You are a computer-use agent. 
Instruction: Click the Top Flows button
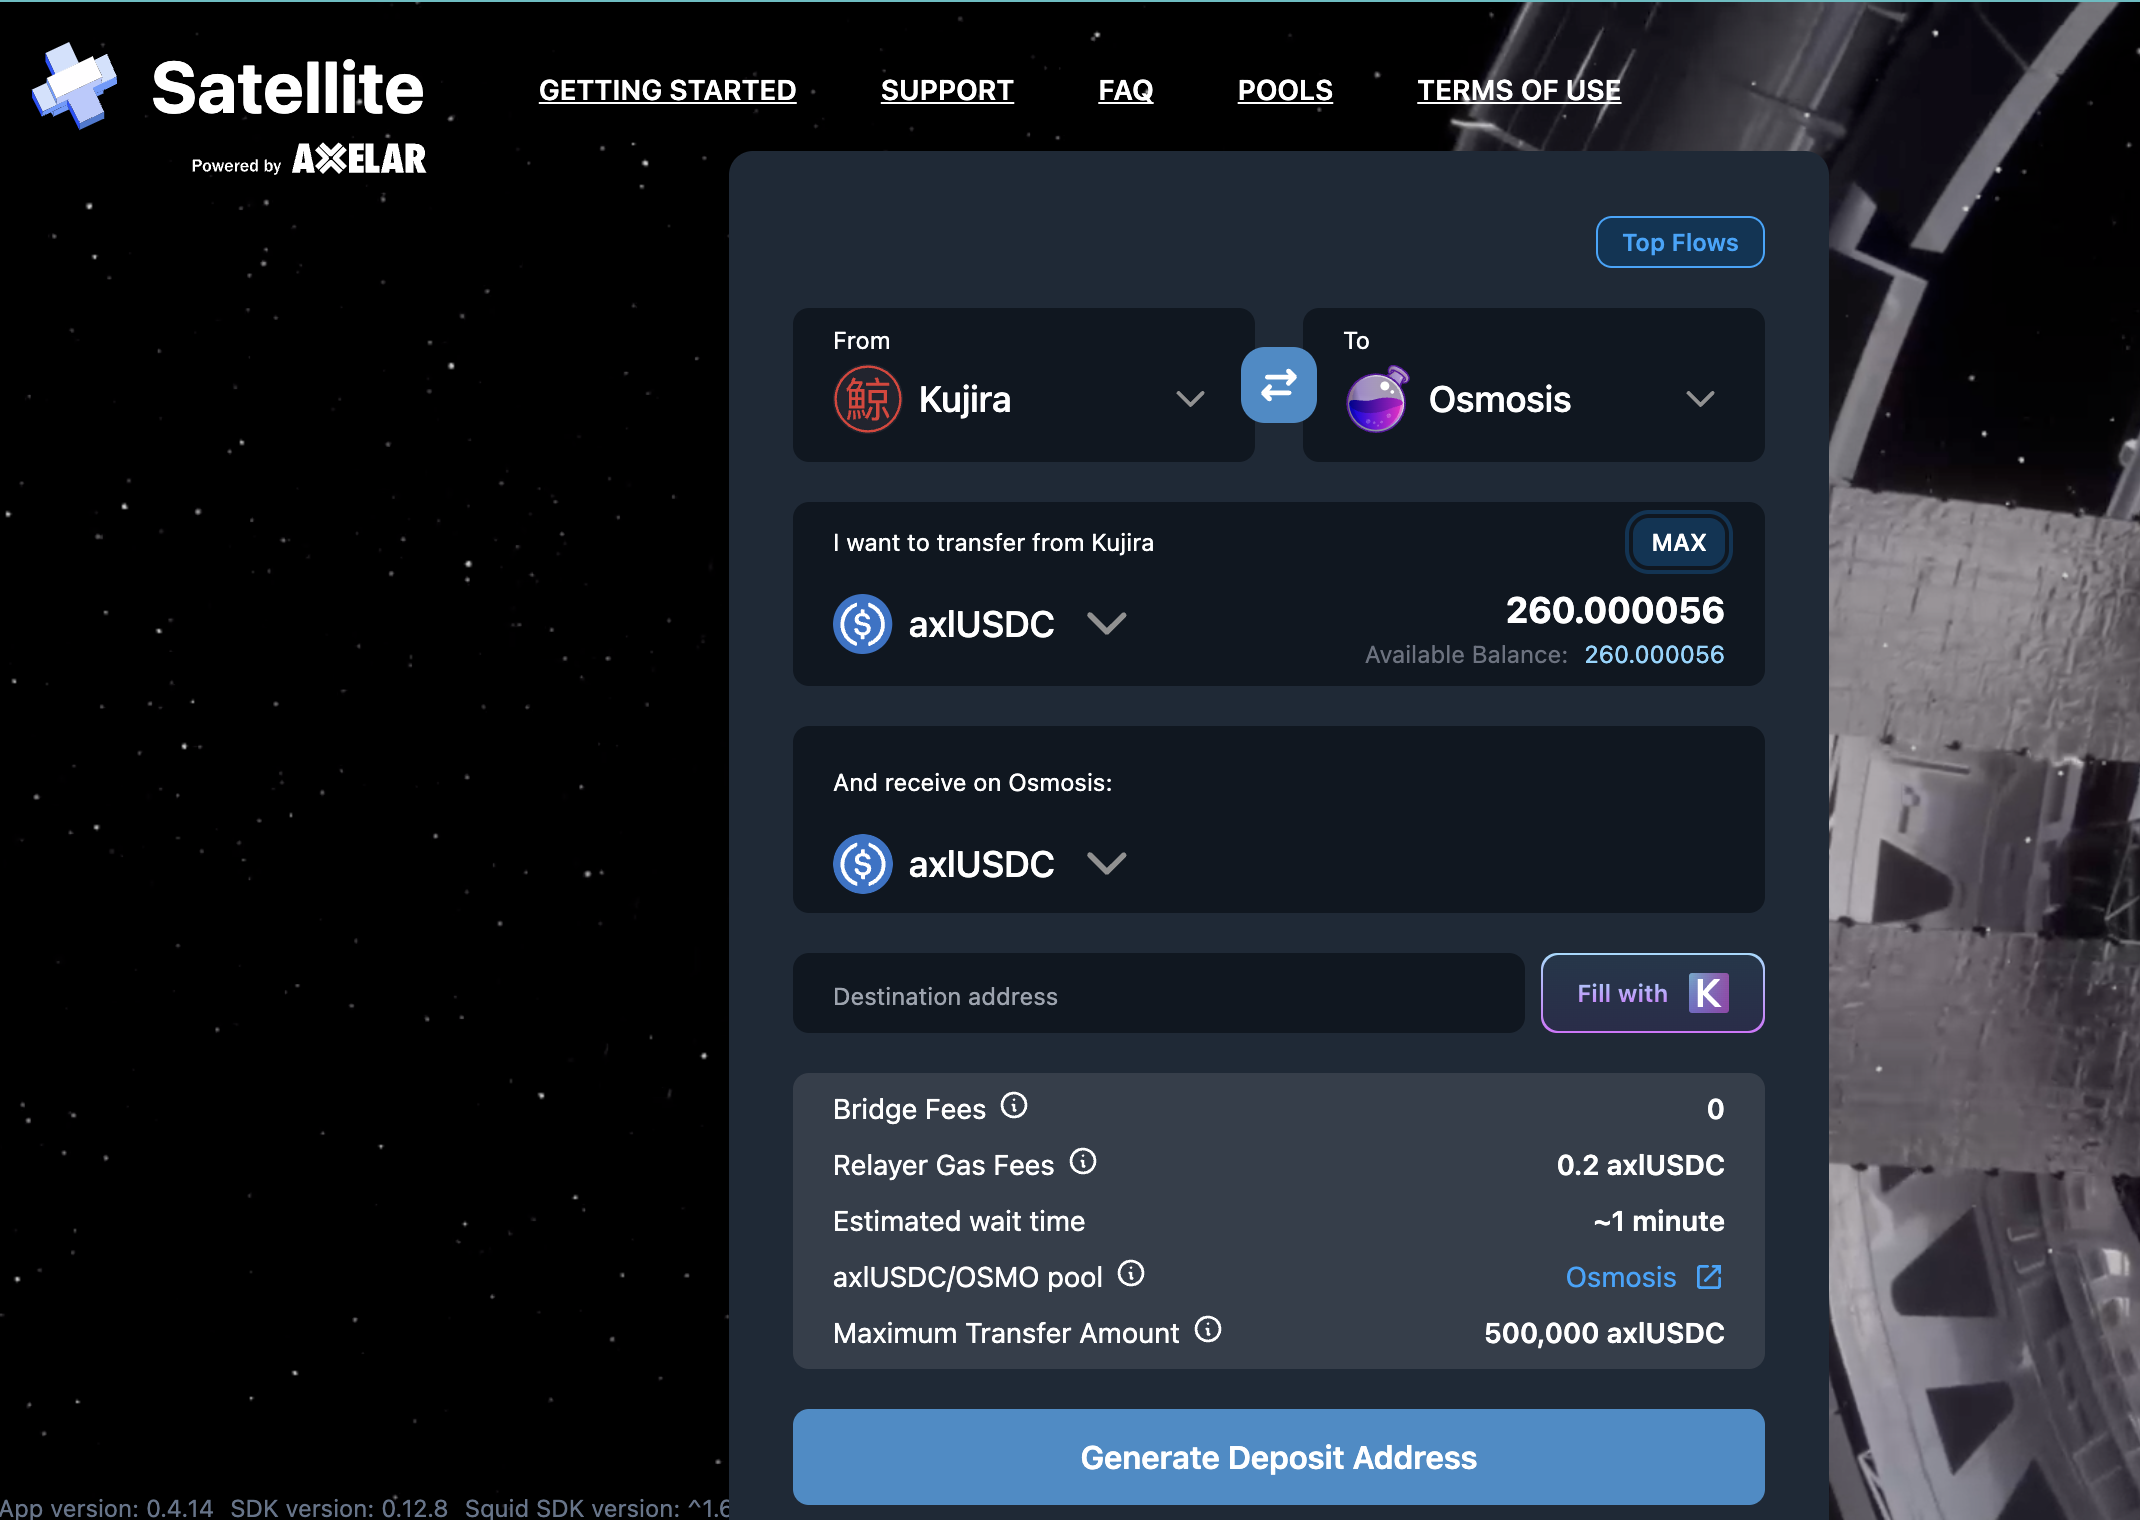point(1679,242)
